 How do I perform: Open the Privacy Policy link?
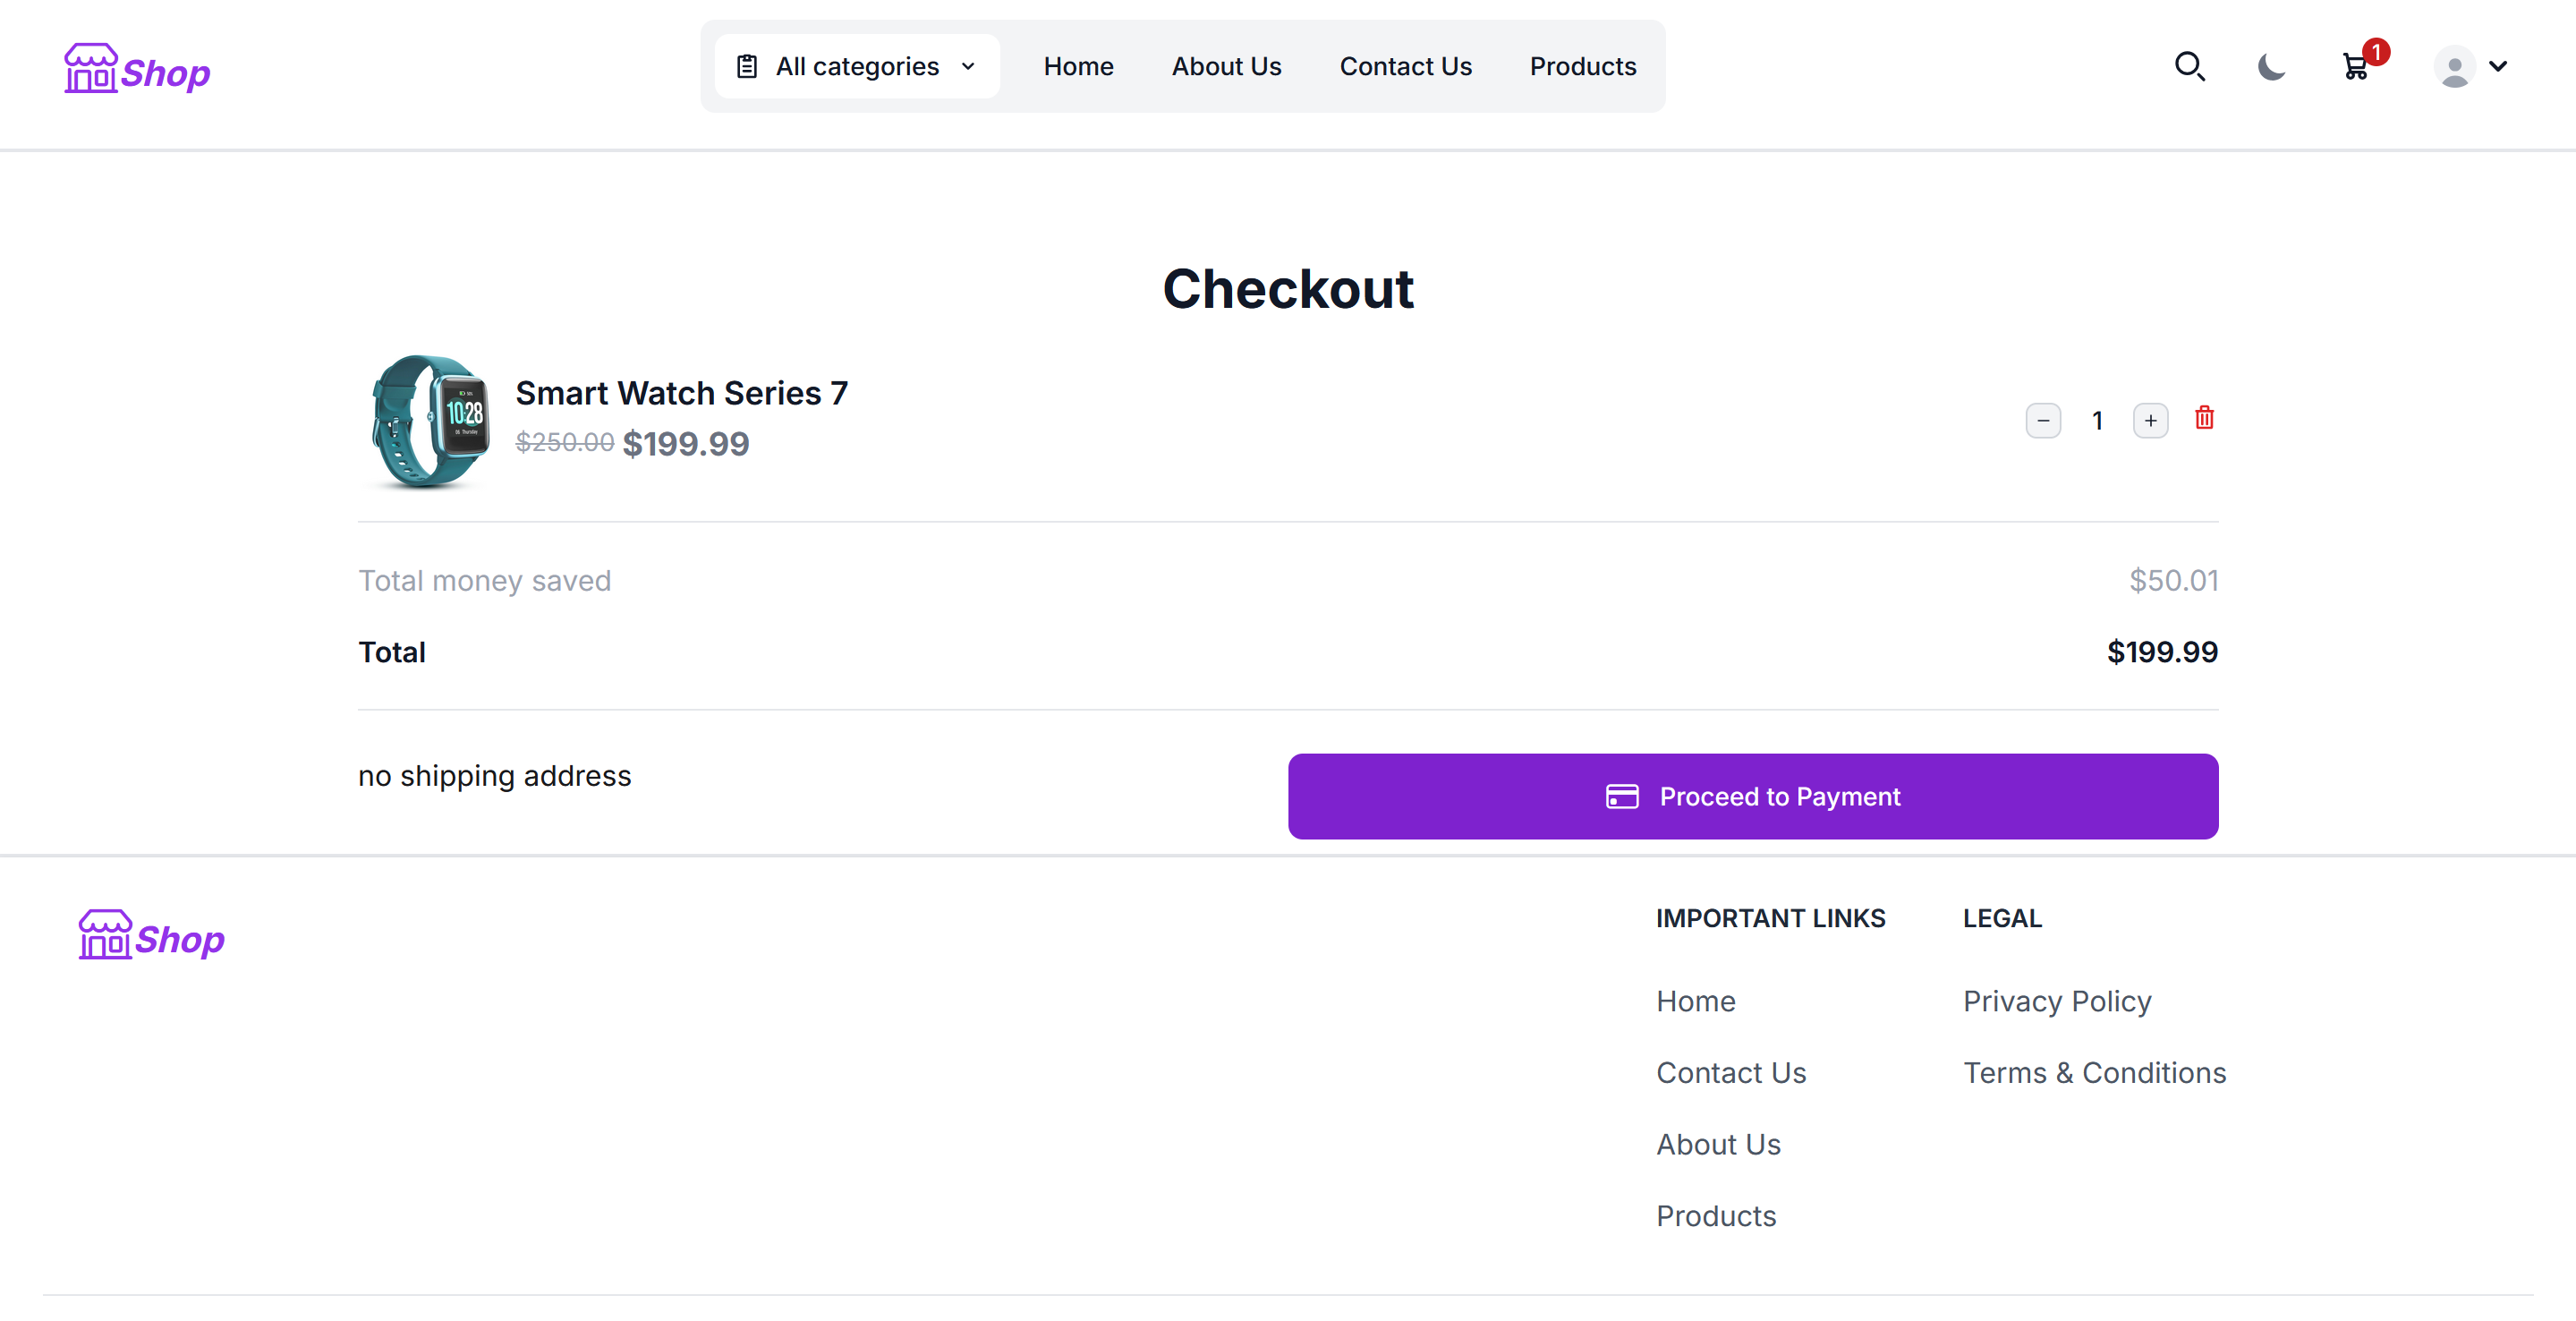pyautogui.click(x=2056, y=1000)
